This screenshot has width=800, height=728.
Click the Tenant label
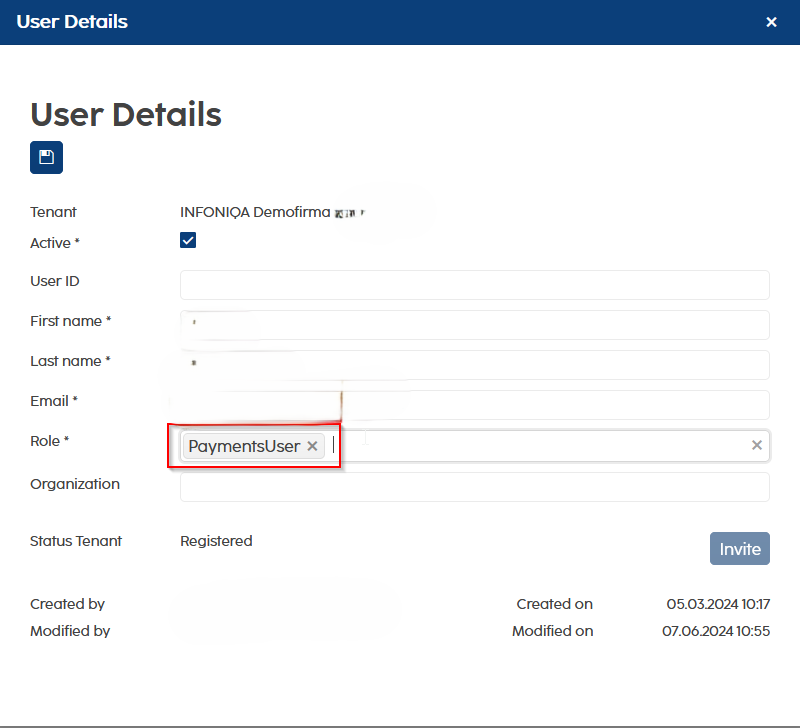point(53,212)
